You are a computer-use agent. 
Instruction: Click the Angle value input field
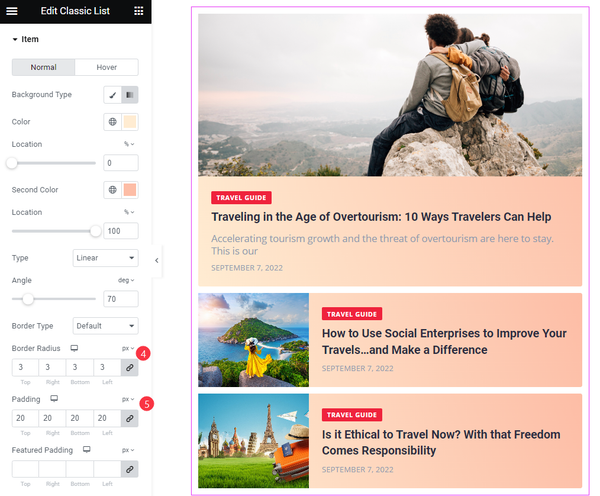pyautogui.click(x=121, y=299)
